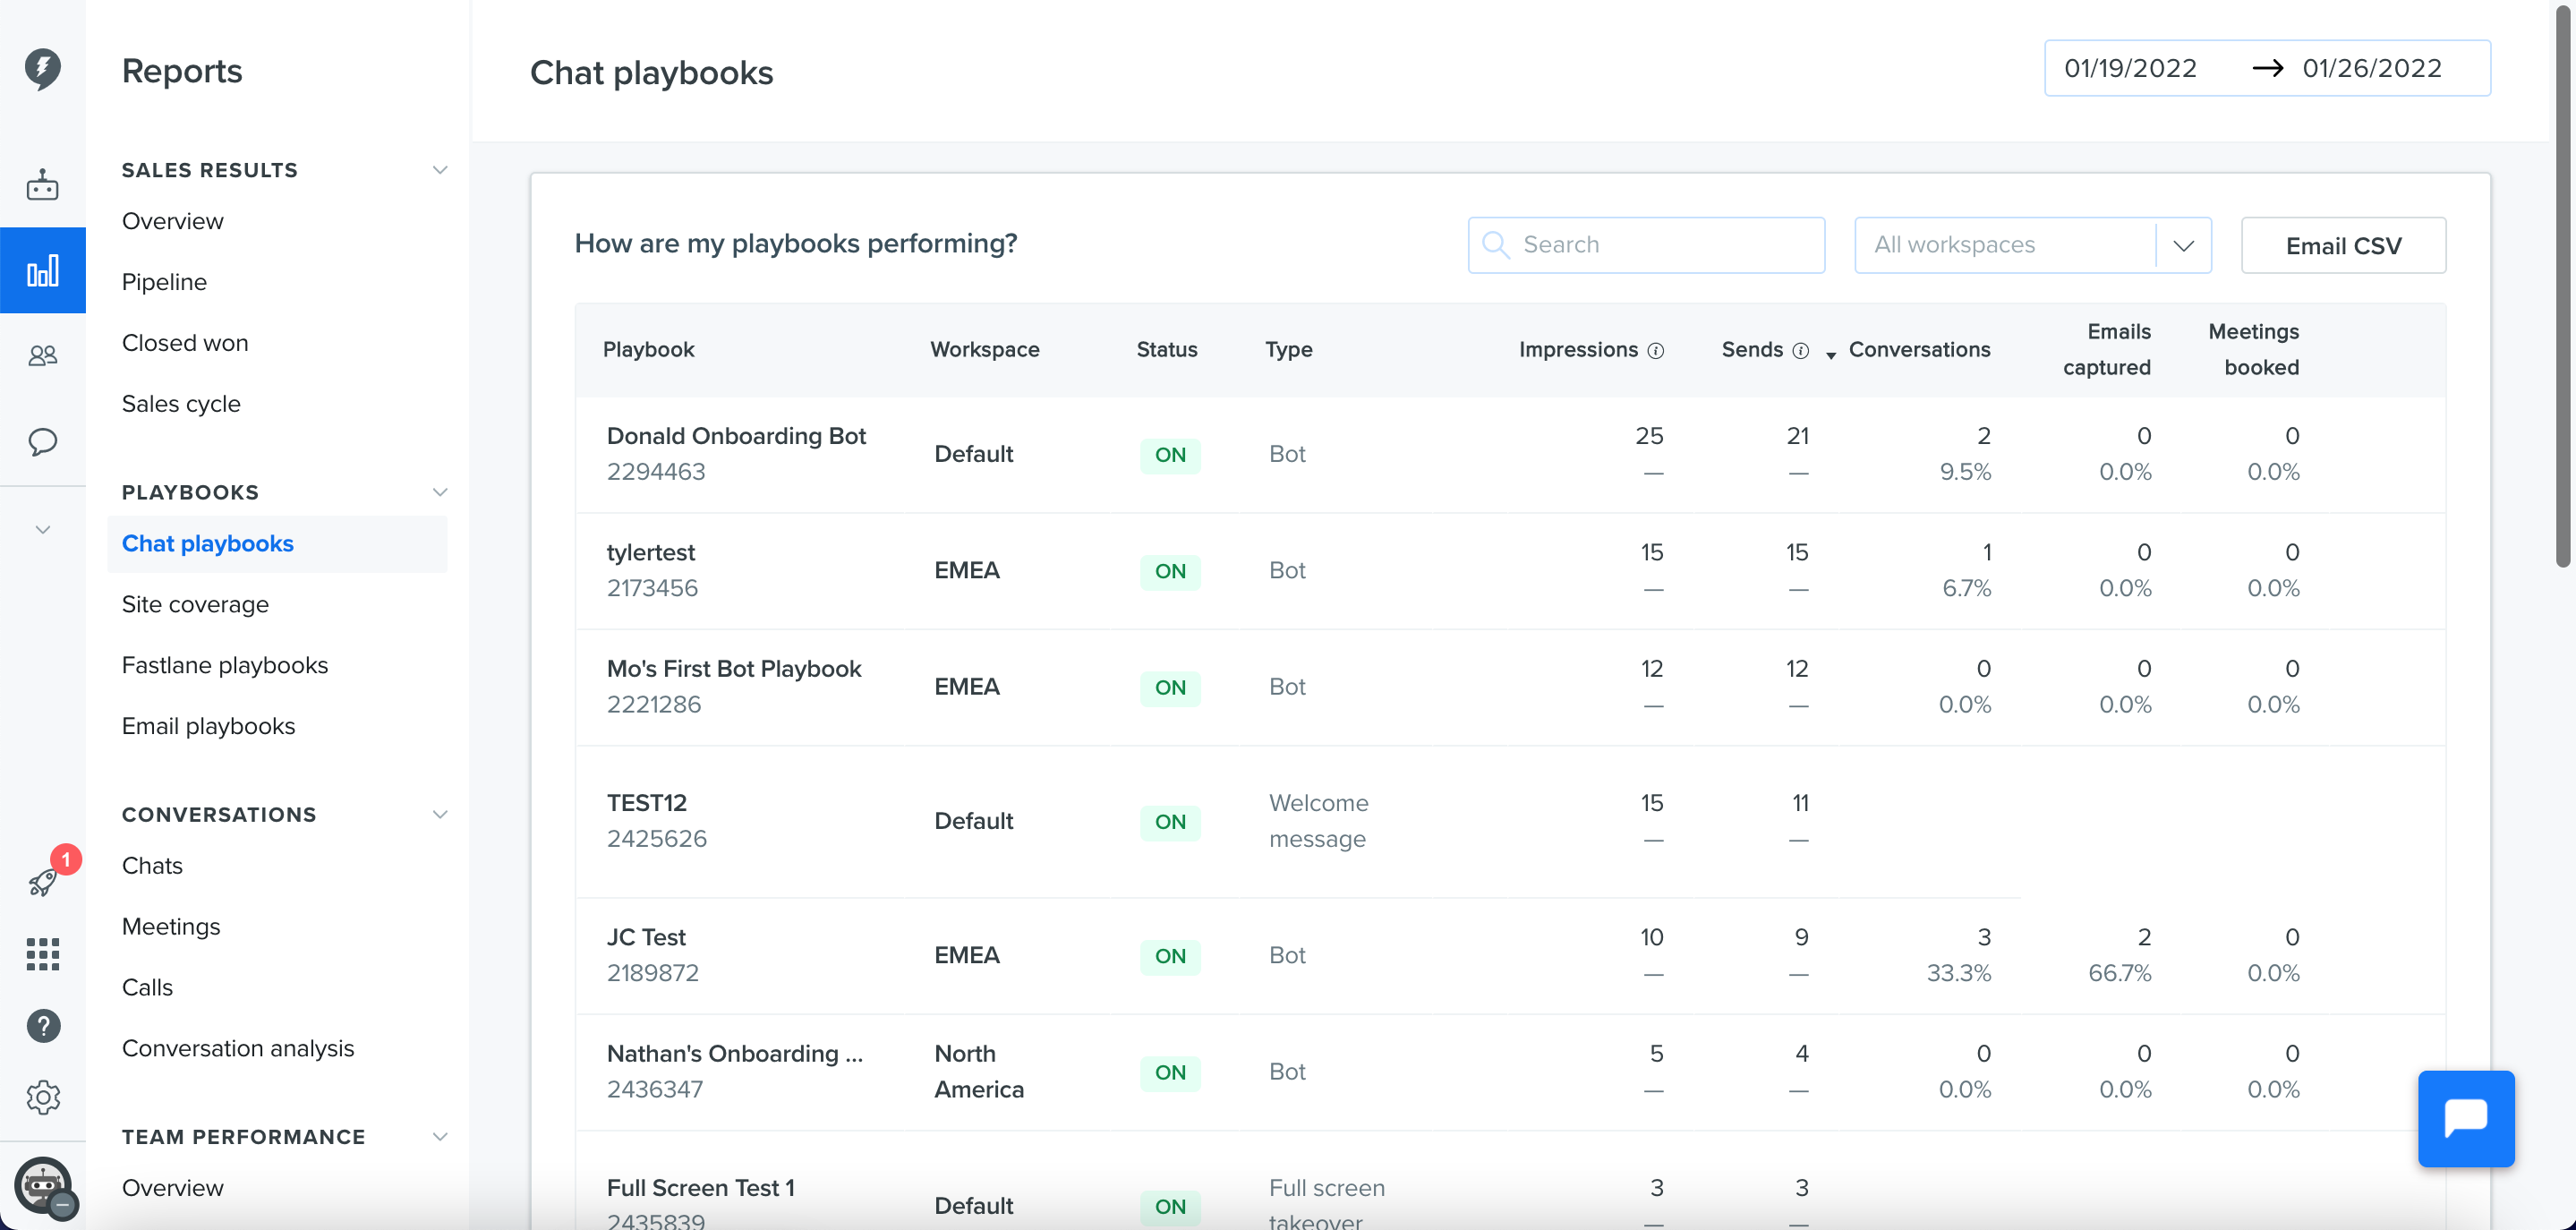2576x1230 pixels.
Task: Open the Contacts people icon
Action: point(42,355)
